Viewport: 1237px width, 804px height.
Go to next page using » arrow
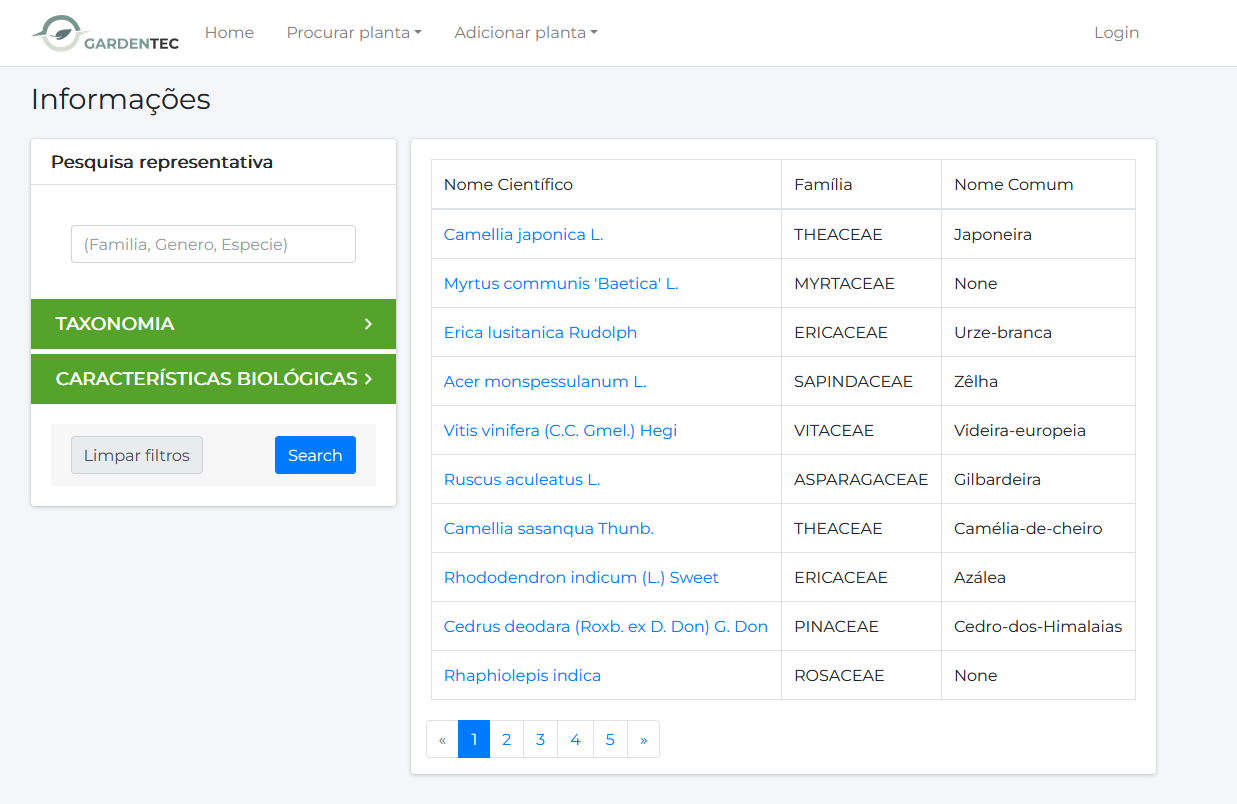click(x=643, y=740)
